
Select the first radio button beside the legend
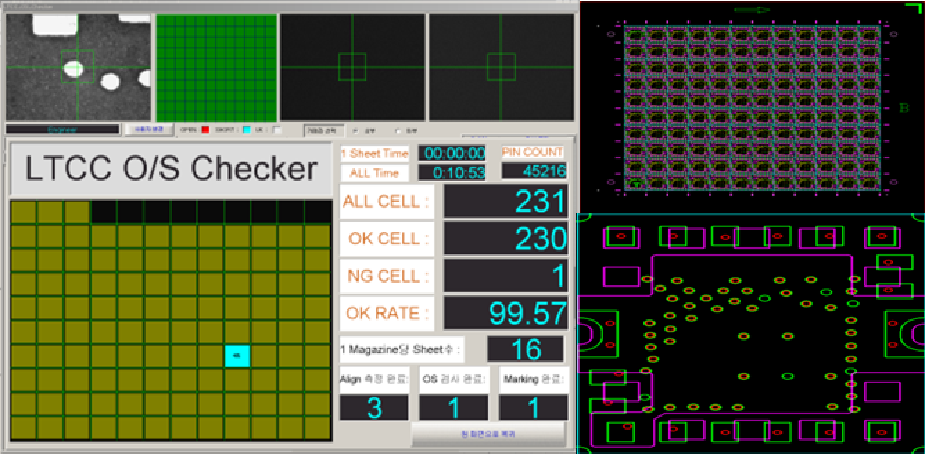click(x=357, y=130)
